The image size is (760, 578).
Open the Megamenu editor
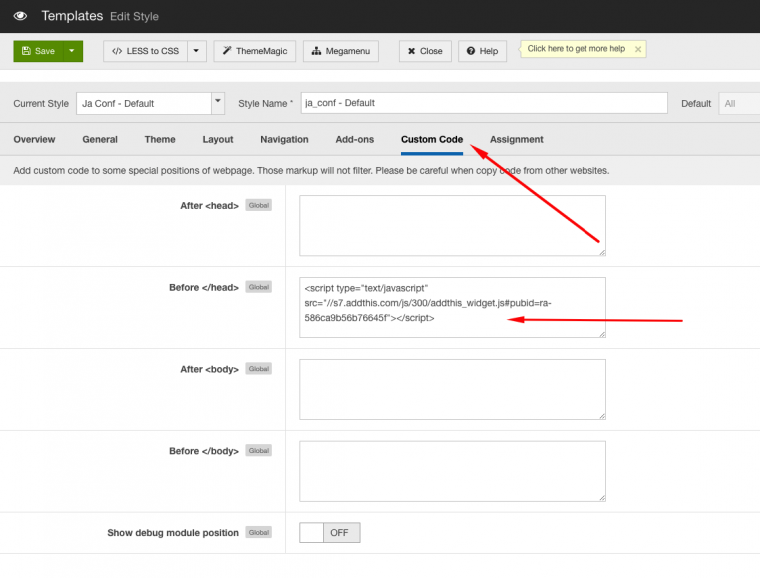(x=340, y=51)
